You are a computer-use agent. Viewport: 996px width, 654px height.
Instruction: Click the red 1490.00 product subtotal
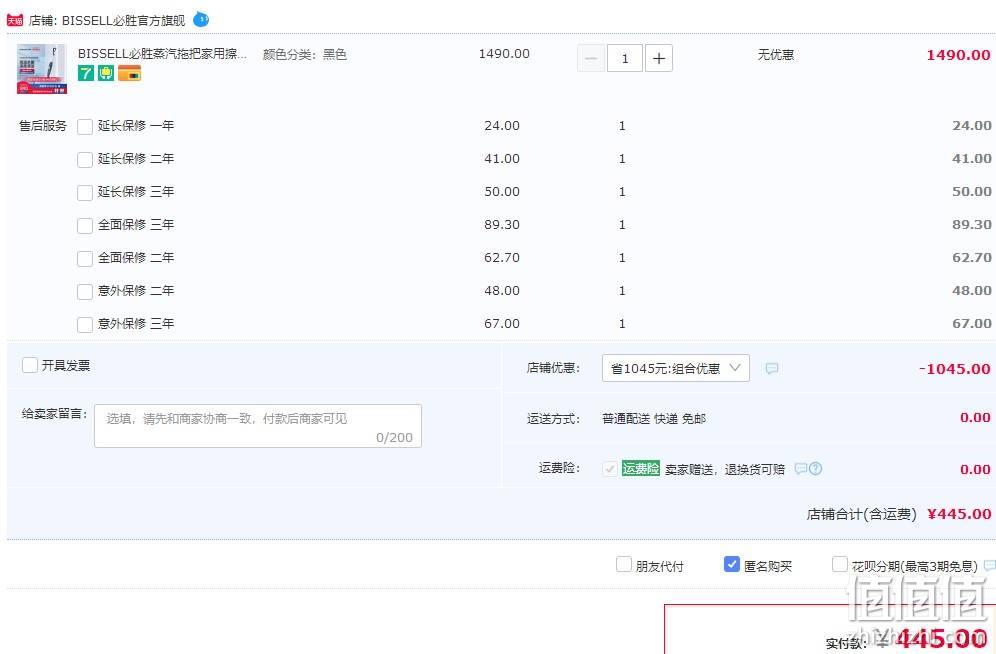(959, 55)
